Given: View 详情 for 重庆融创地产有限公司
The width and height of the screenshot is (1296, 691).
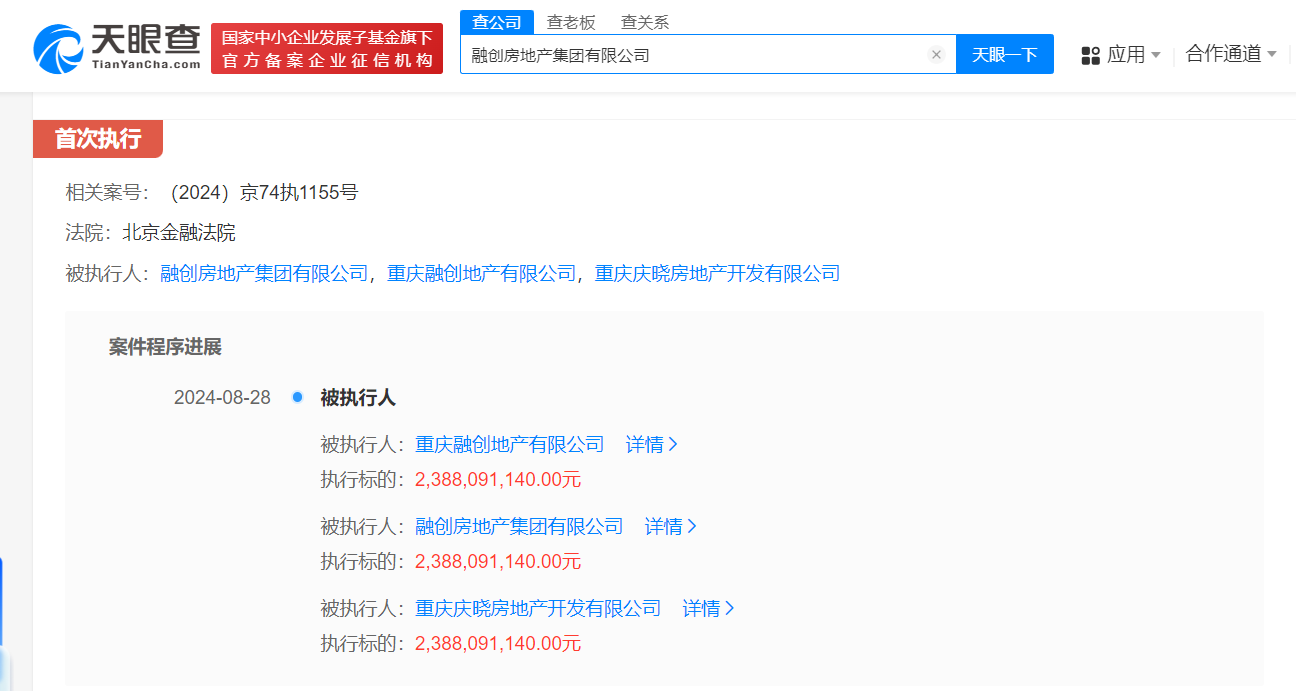Looking at the screenshot, I should click(x=652, y=444).
